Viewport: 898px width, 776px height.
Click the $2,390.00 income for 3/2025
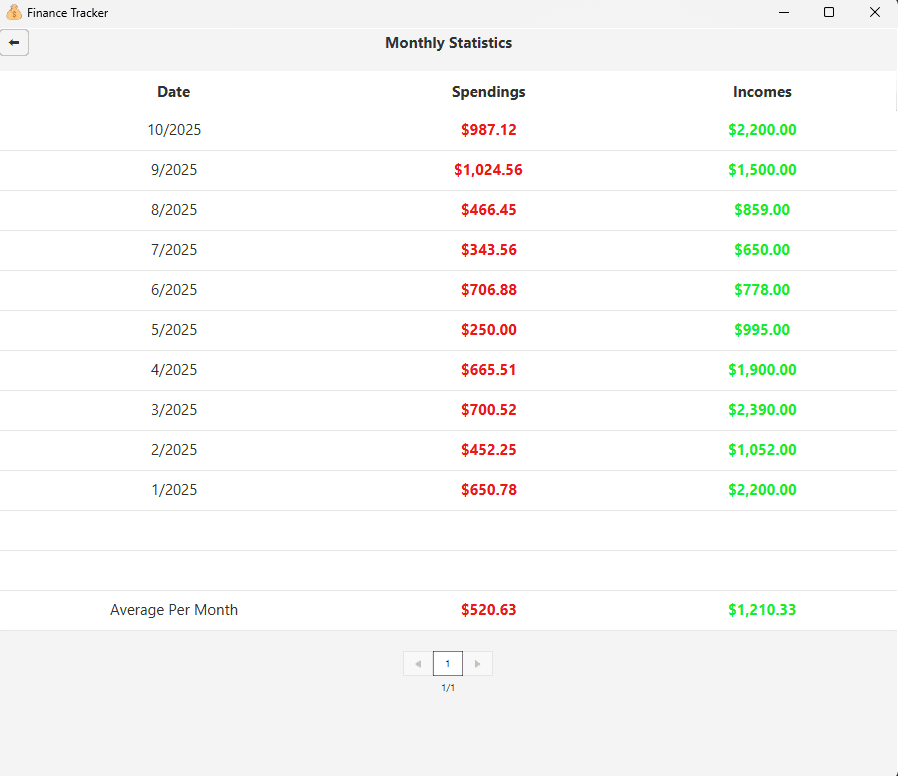point(762,410)
